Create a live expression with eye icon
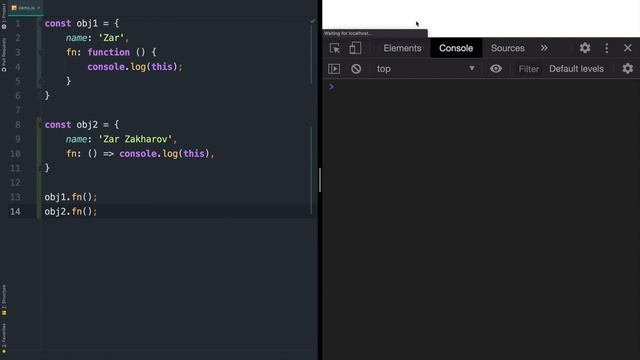The image size is (640, 360). pos(496,69)
